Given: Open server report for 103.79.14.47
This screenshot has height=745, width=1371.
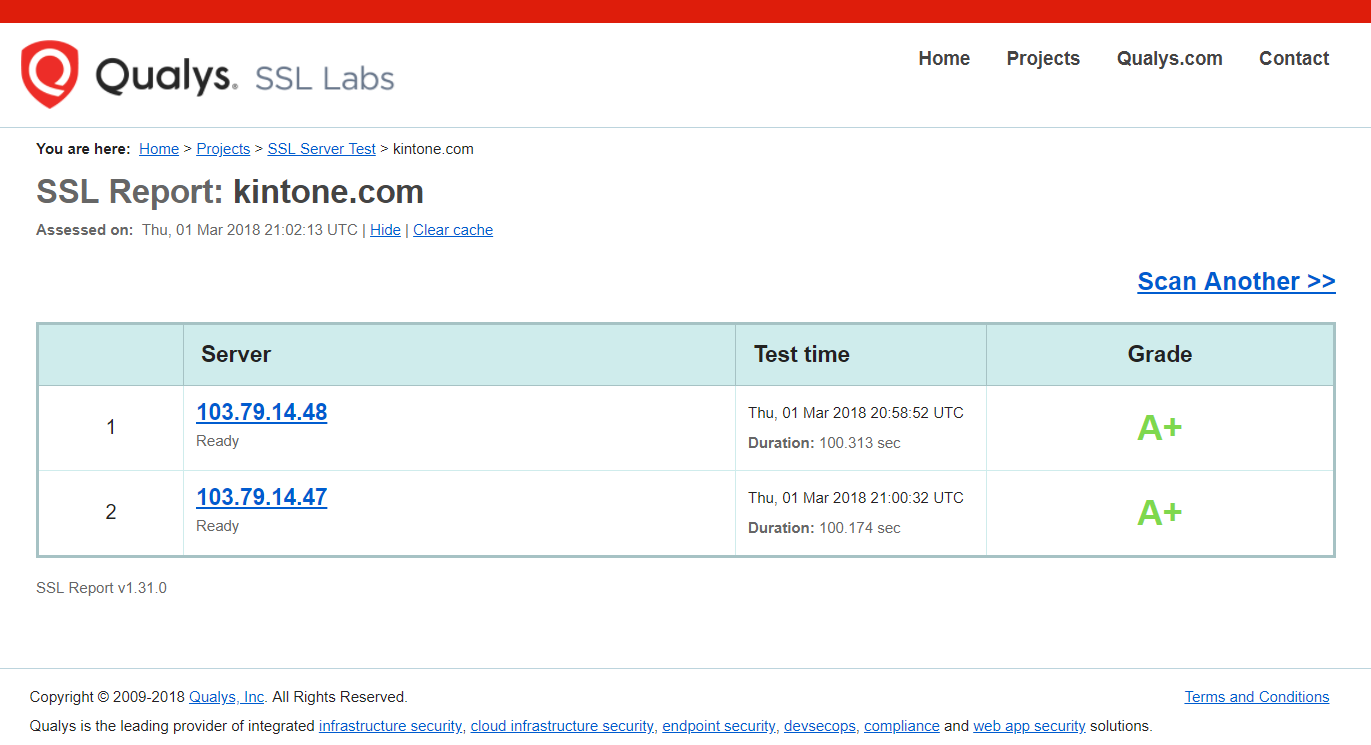Looking at the screenshot, I should coord(262,497).
